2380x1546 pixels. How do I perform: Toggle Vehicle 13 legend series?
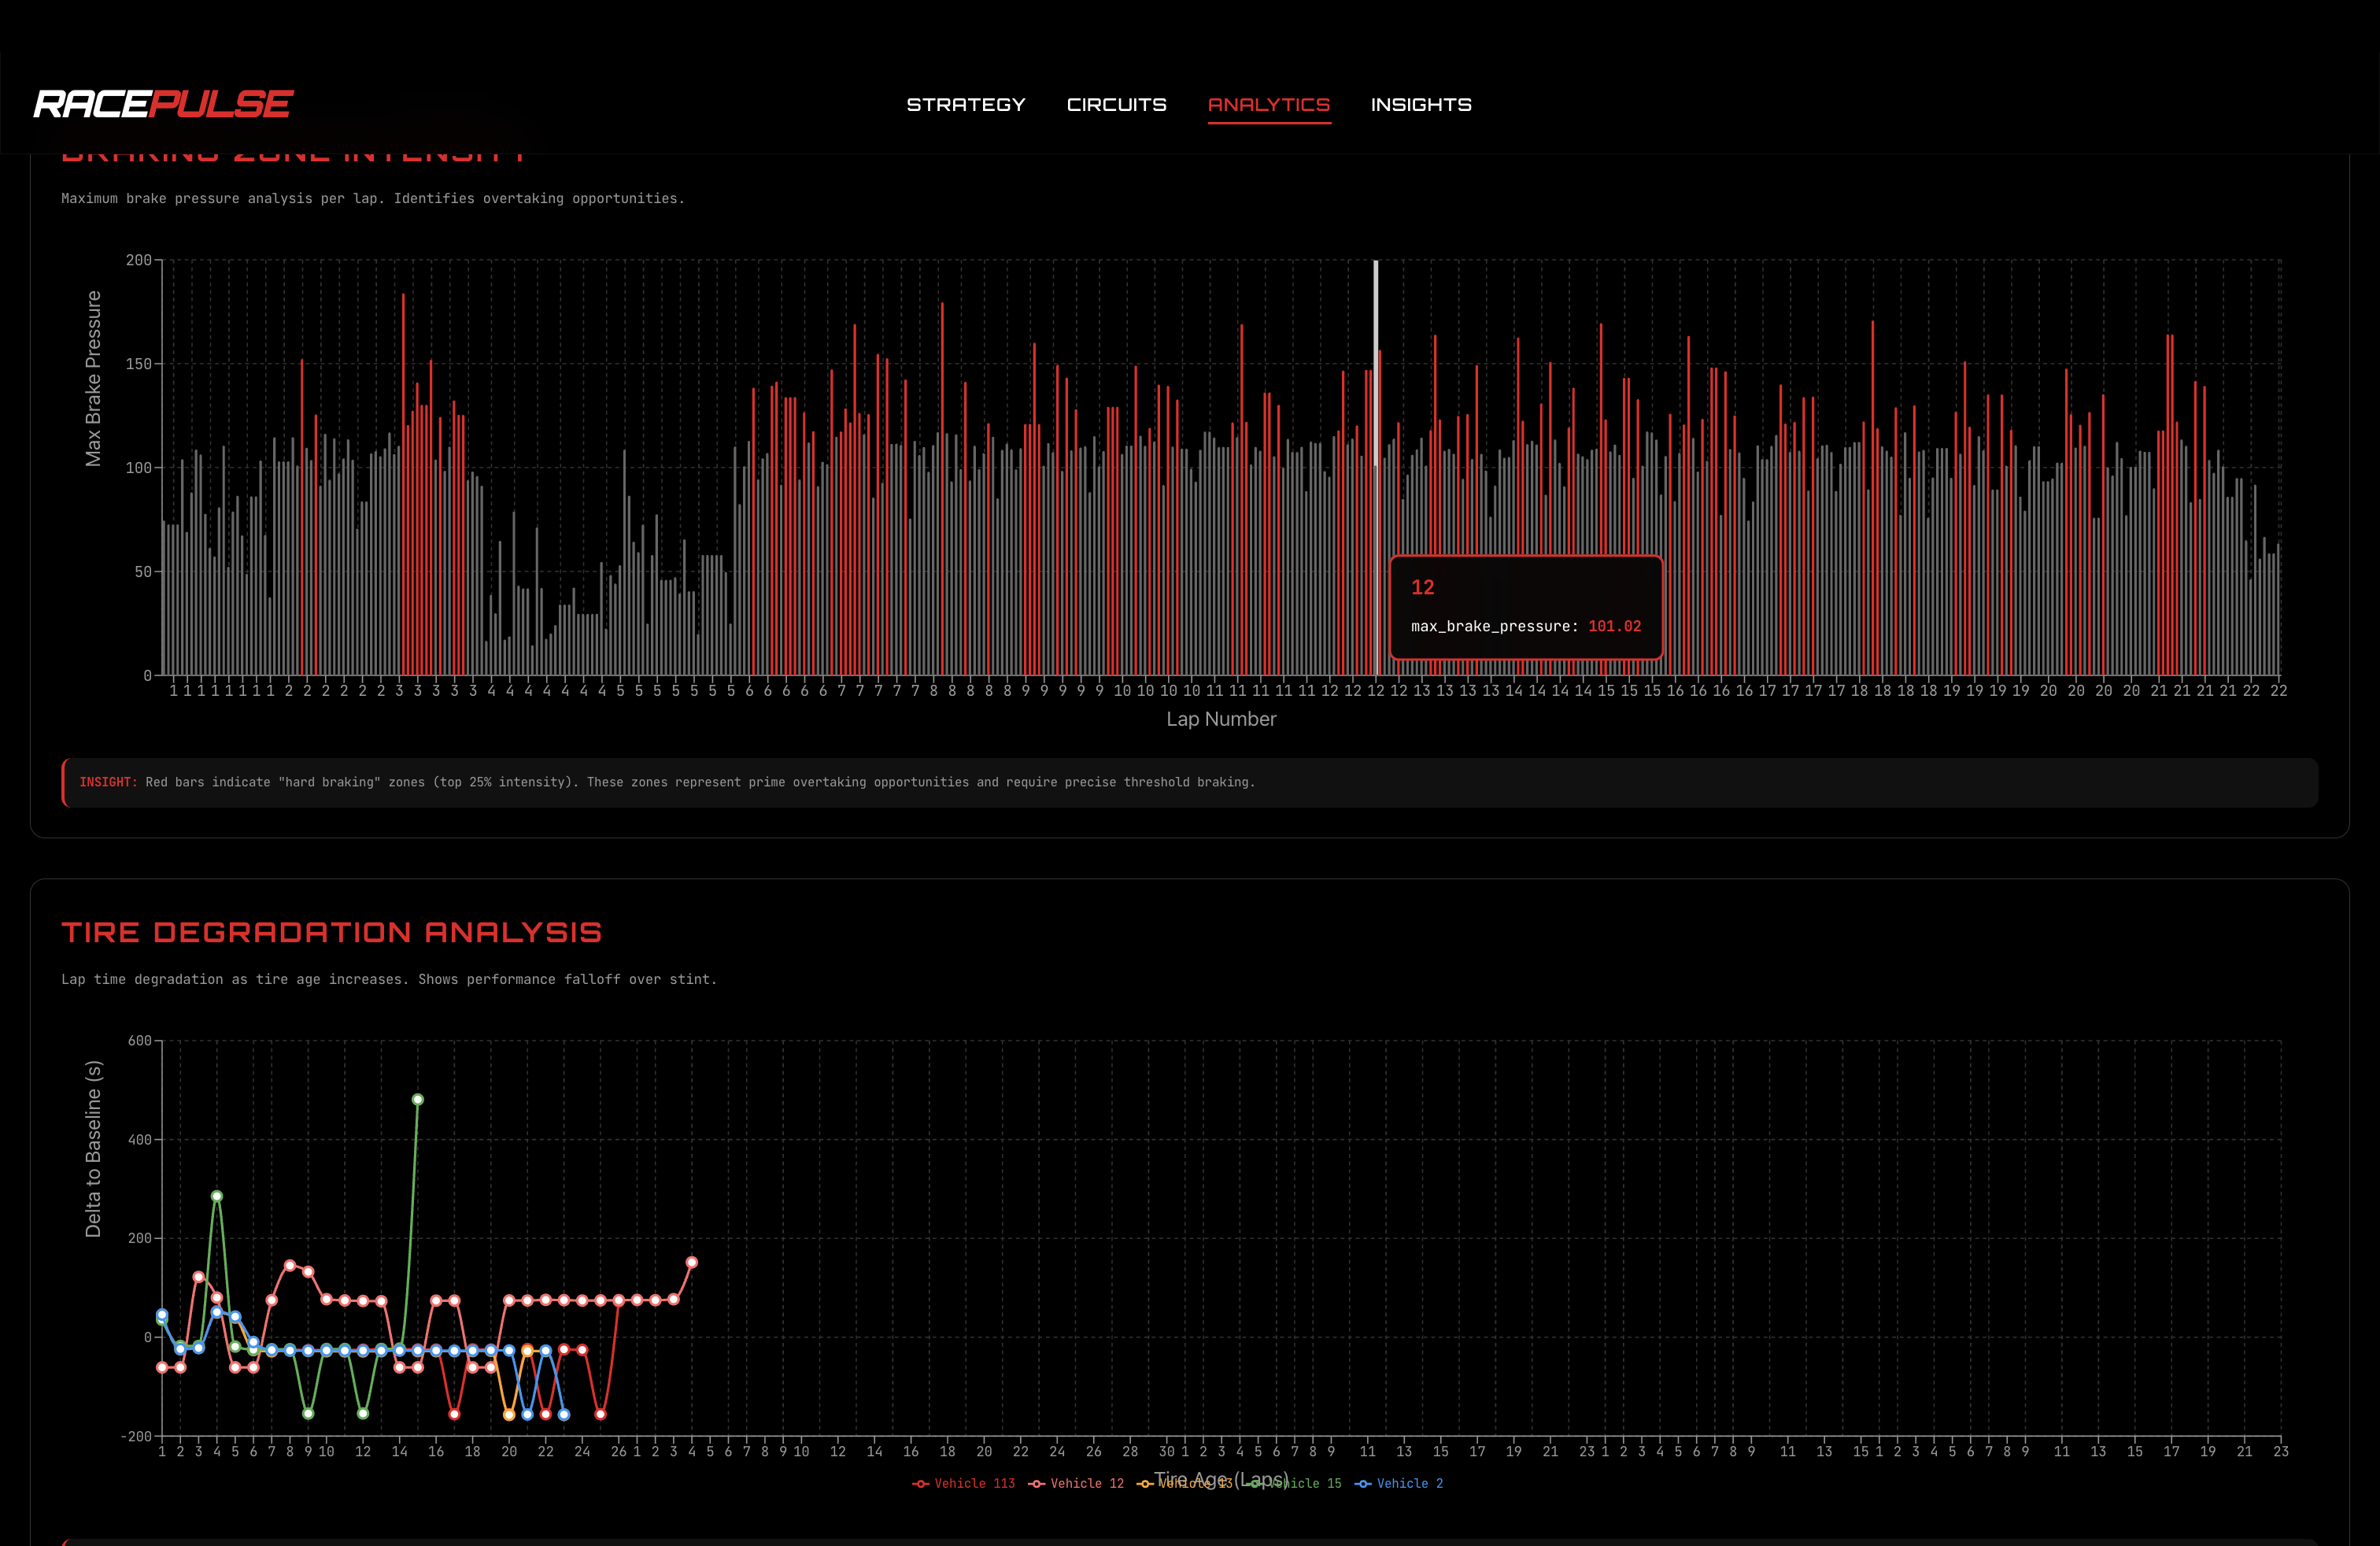click(1190, 1484)
